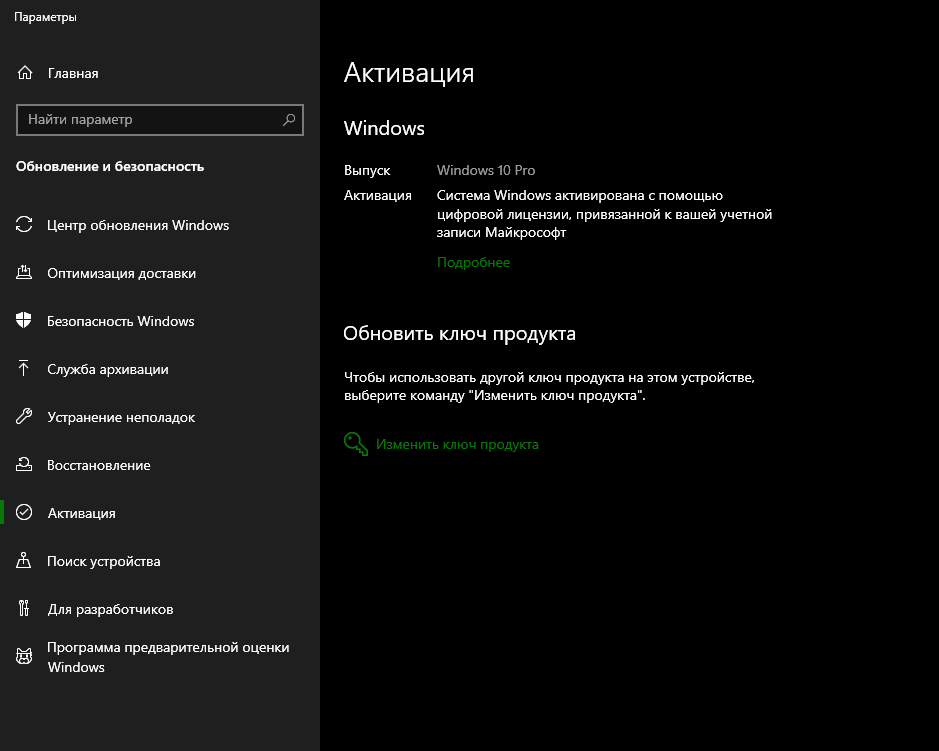Click the Windows Update sync arrows icon
The height and width of the screenshot is (751, 939).
point(24,225)
